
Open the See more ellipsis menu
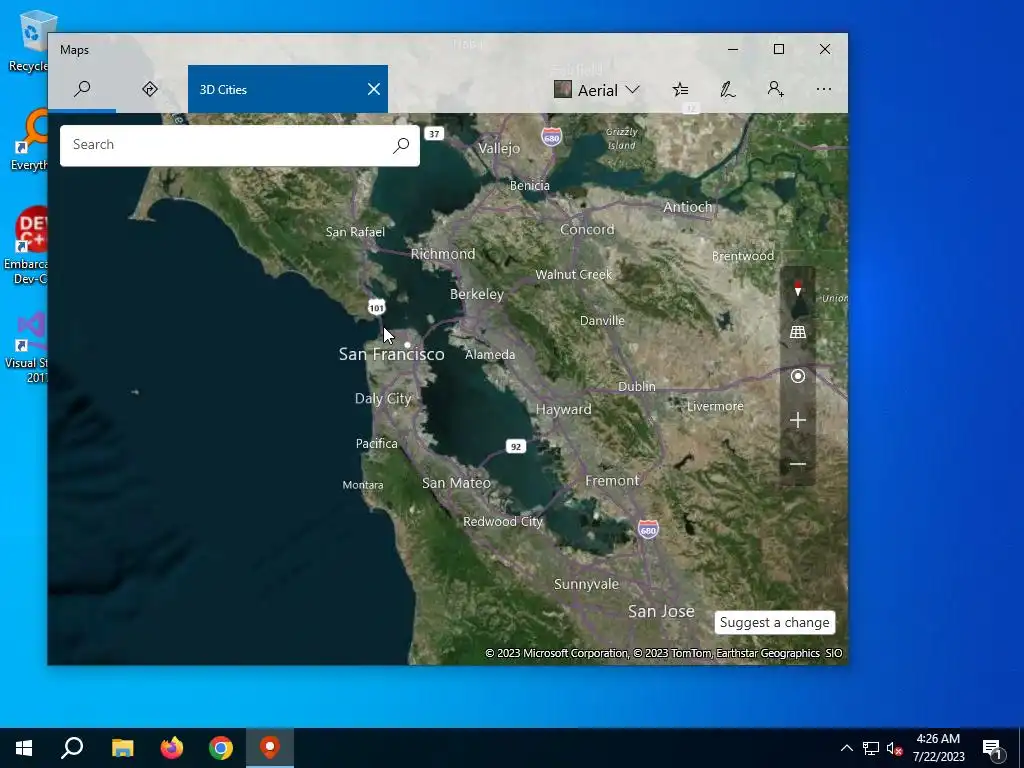(x=824, y=89)
